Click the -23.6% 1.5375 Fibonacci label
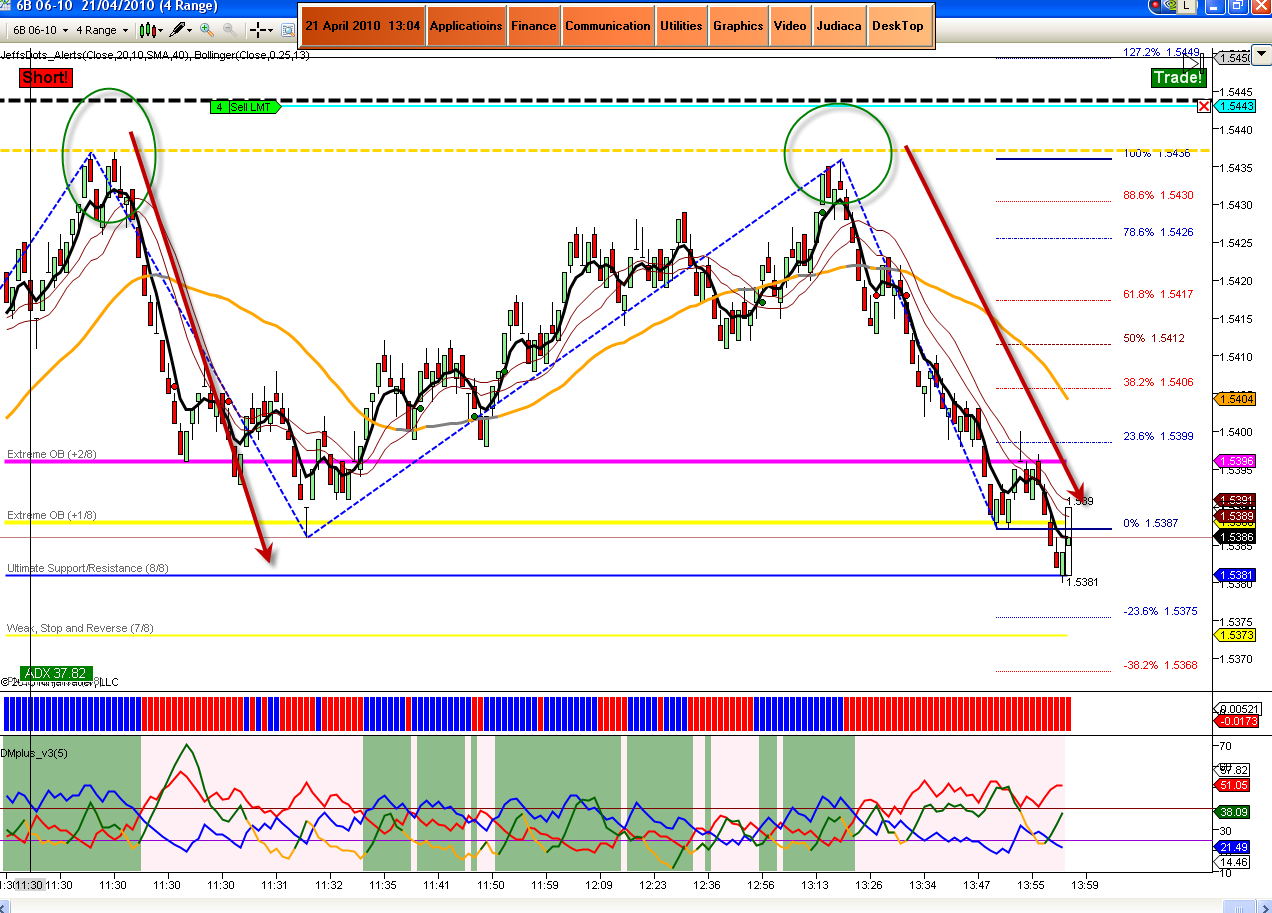 [1160, 611]
